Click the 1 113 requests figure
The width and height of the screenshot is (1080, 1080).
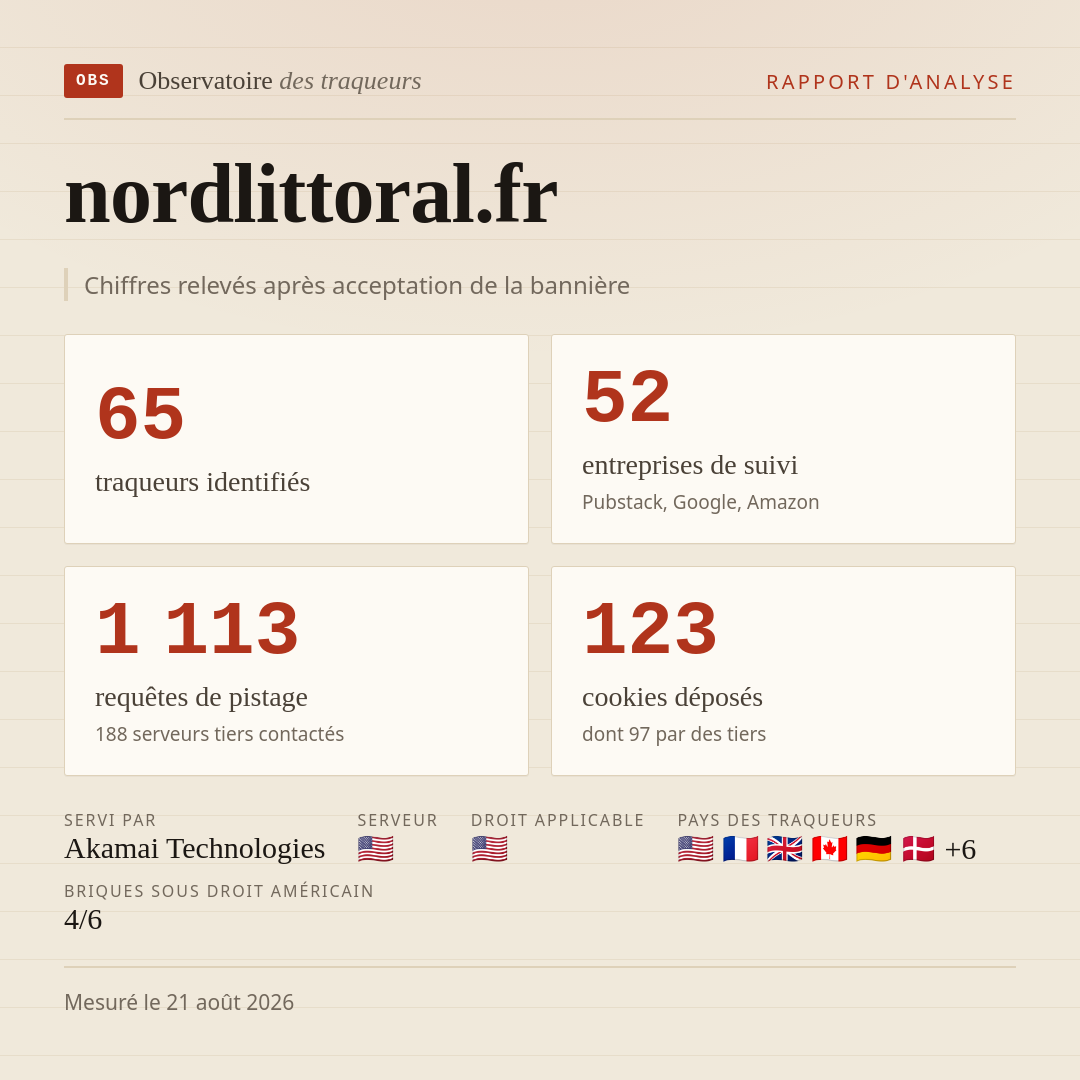198,628
